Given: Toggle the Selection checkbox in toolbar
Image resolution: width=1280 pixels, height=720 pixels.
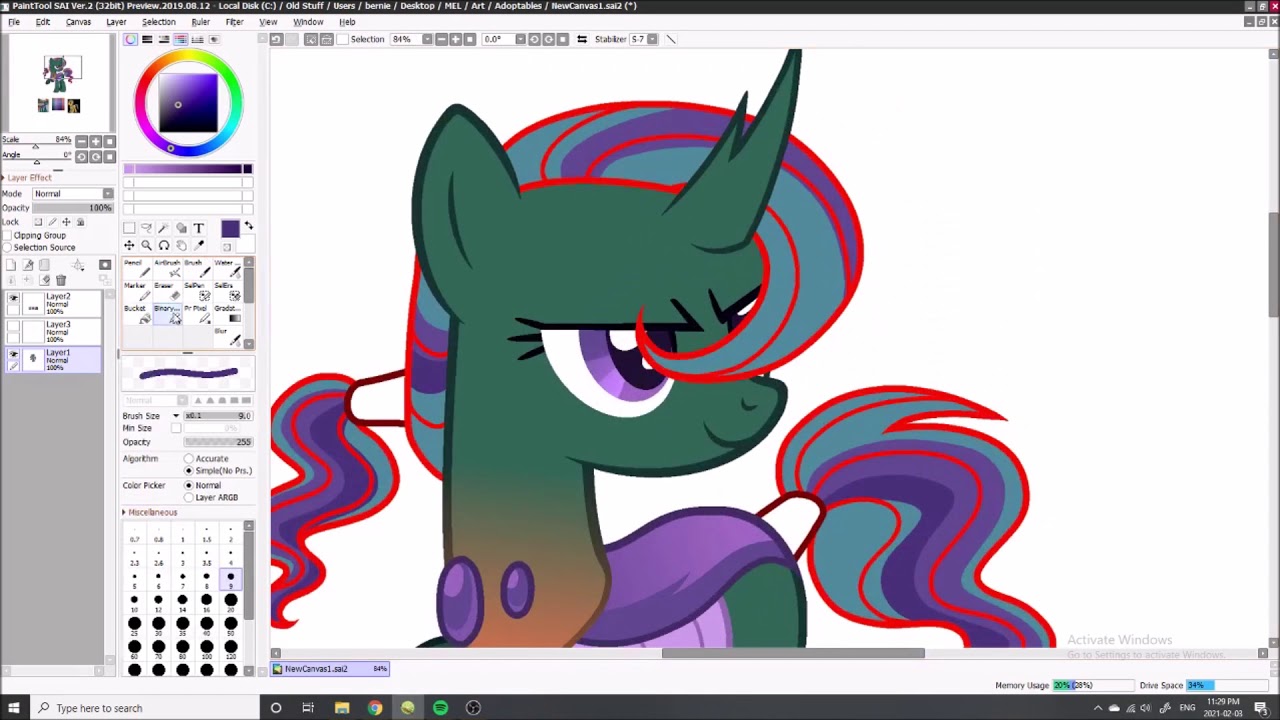Looking at the screenshot, I should (342, 39).
